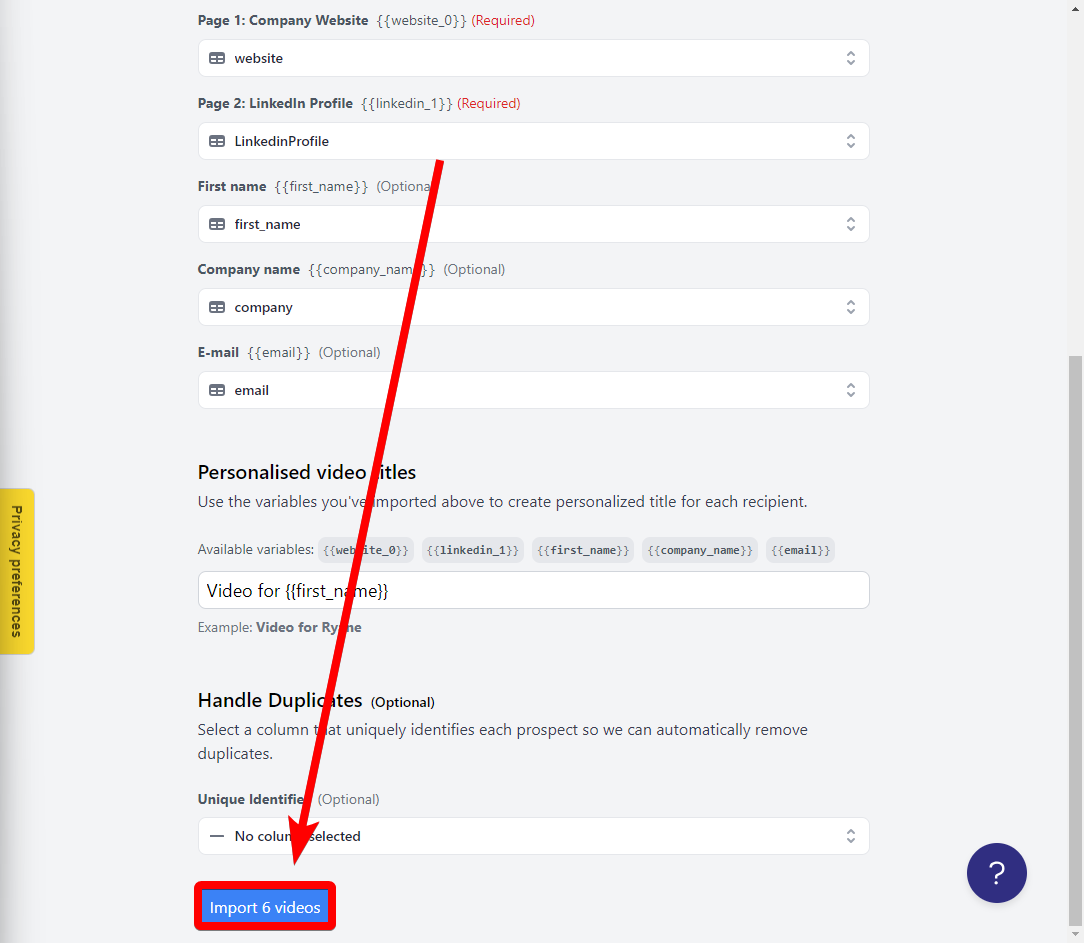Insert the {{website_0}} variable chip
Screen dimensions: 1084x943
[366, 550]
